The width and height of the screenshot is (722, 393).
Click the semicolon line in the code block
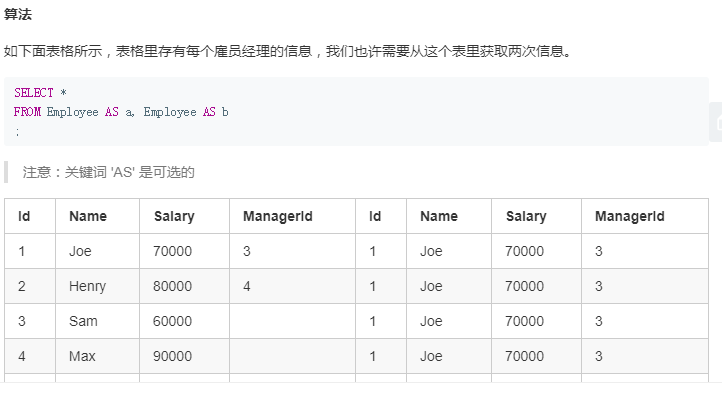point(17,132)
